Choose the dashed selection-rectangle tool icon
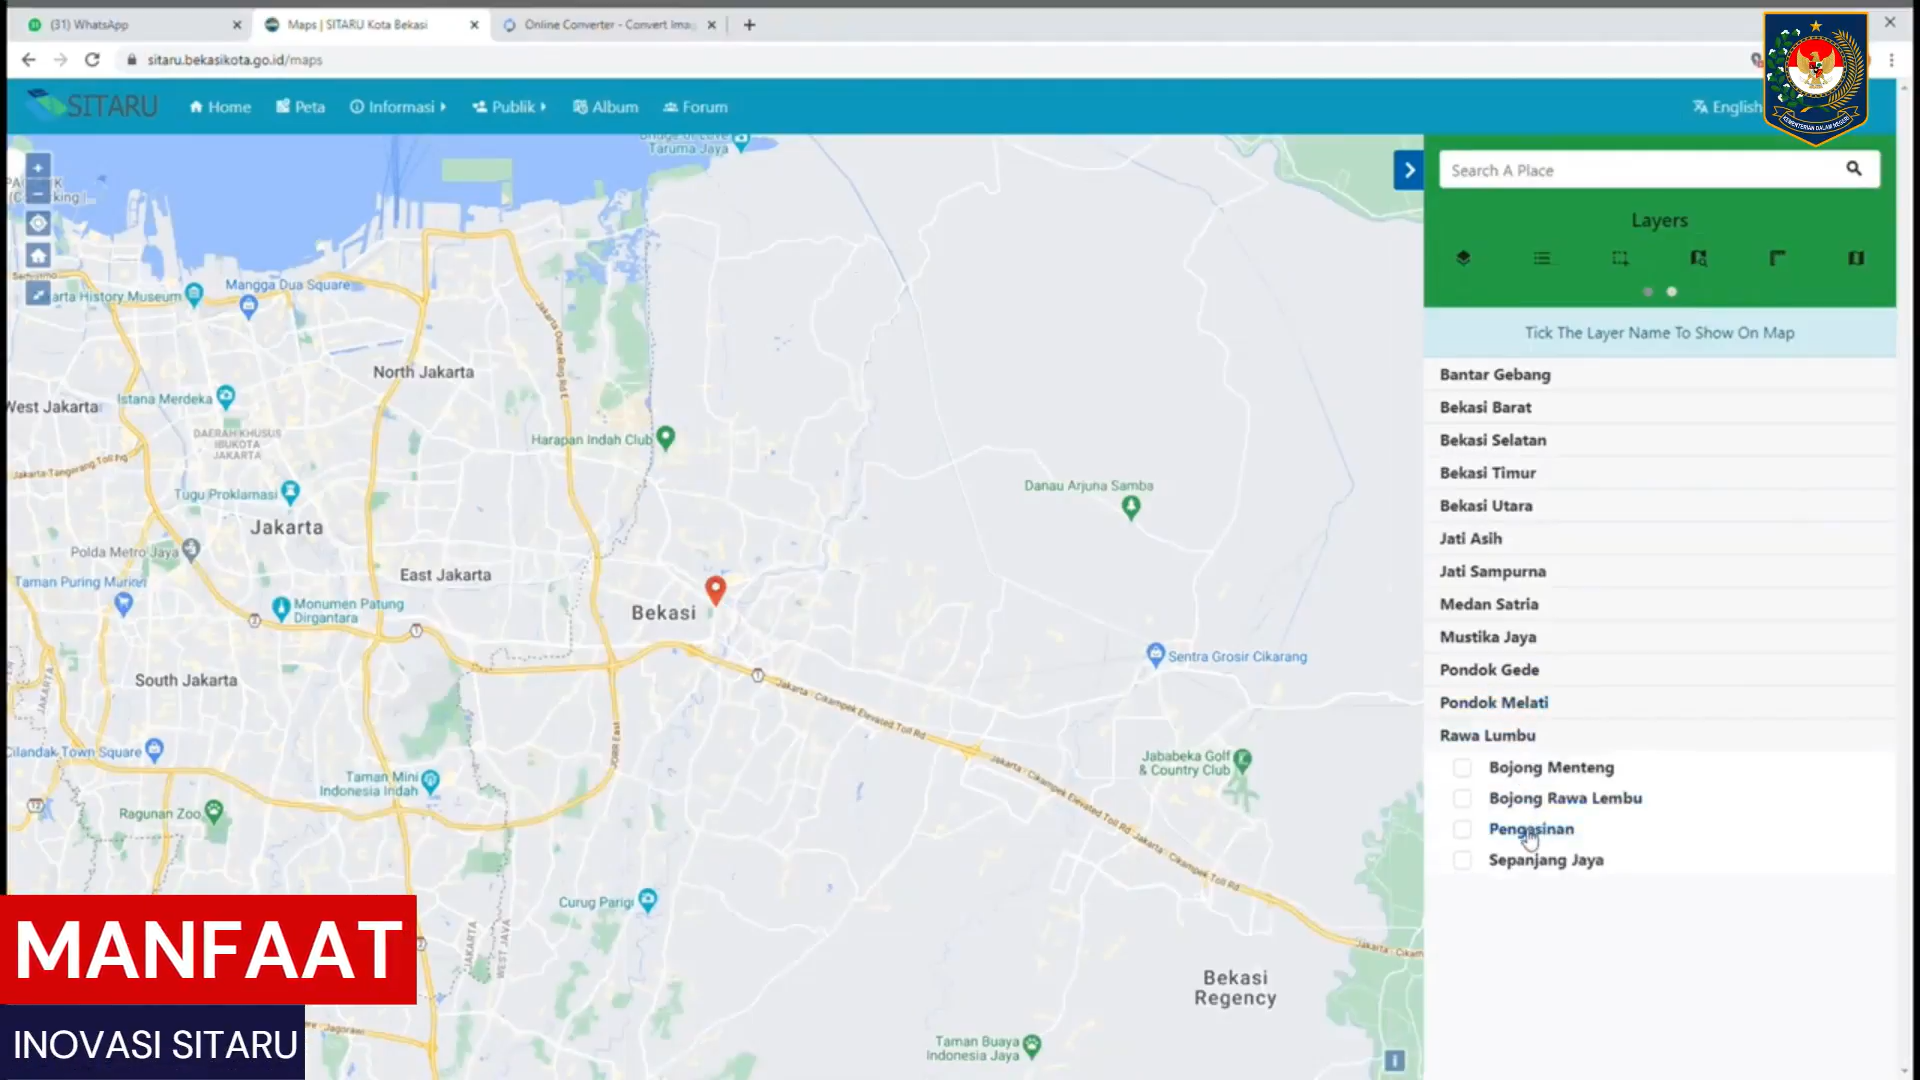Image resolution: width=1920 pixels, height=1080 pixels. tap(1620, 258)
